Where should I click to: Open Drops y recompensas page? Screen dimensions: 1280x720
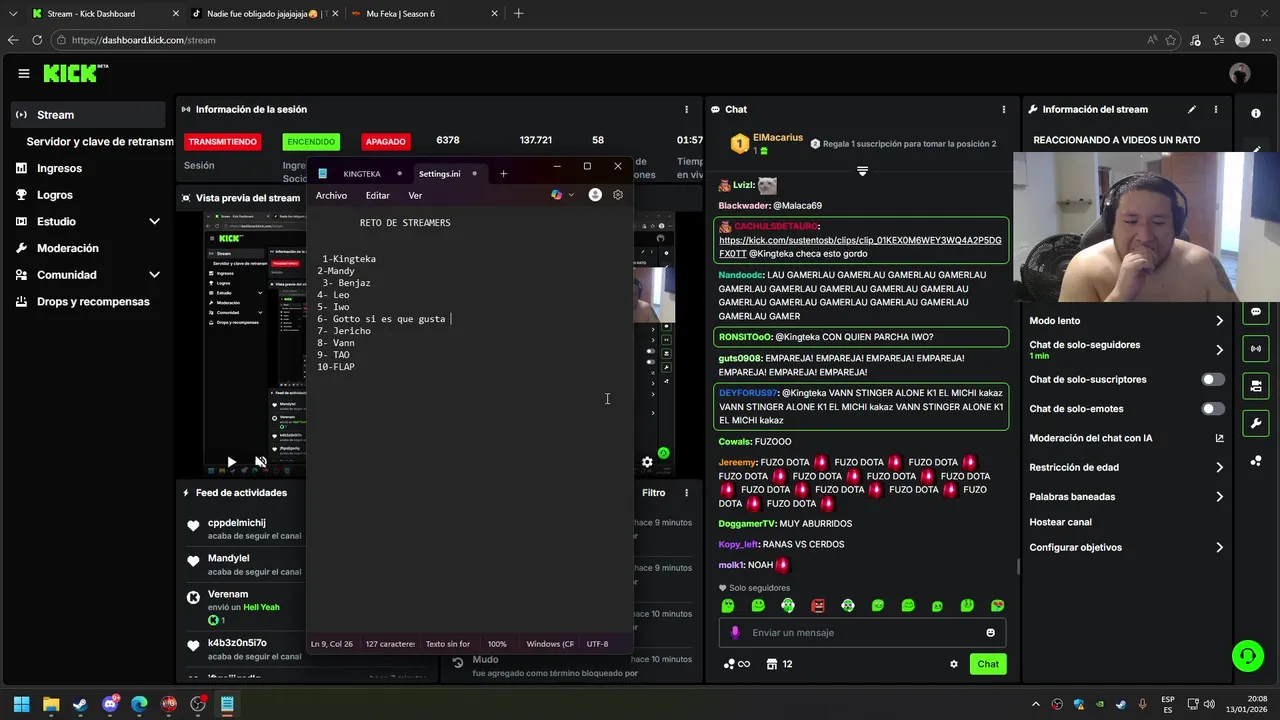[x=93, y=302]
